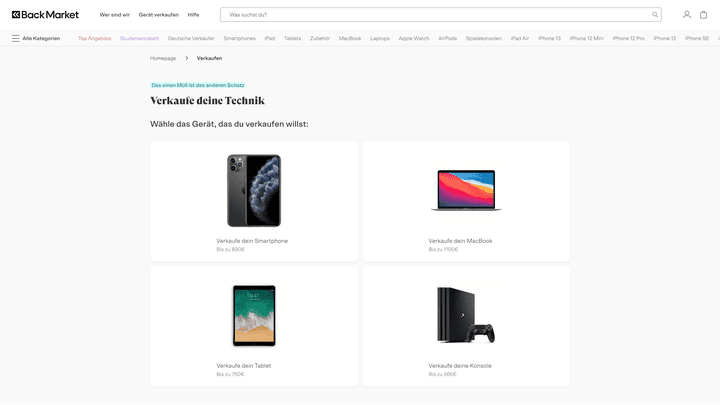Open the AirPods category link
The image size is (720, 405).
tap(447, 38)
